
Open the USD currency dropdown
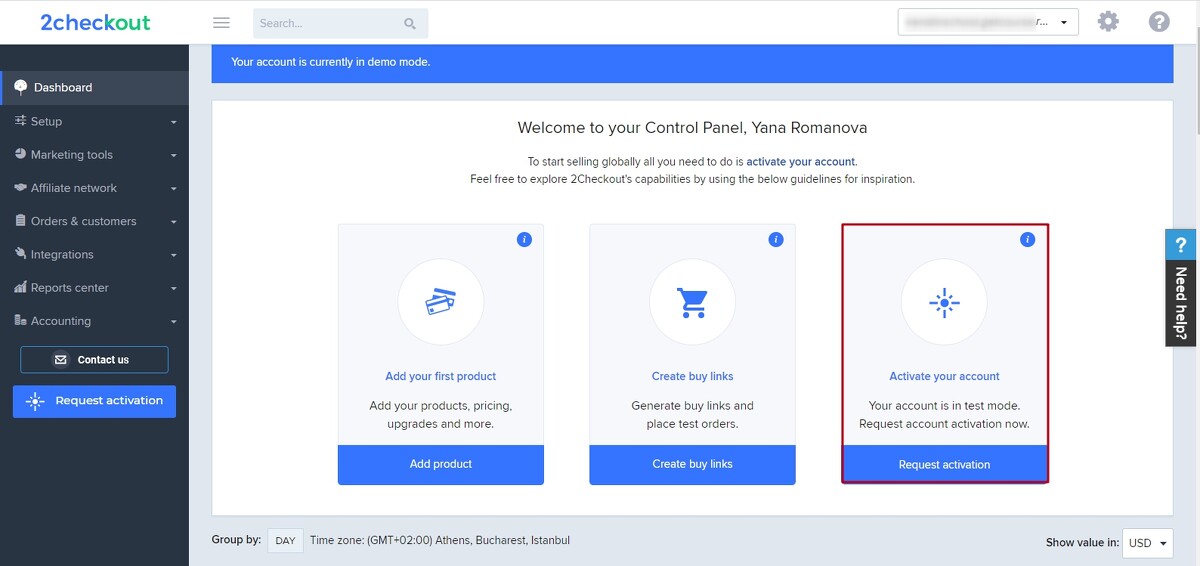(1148, 543)
